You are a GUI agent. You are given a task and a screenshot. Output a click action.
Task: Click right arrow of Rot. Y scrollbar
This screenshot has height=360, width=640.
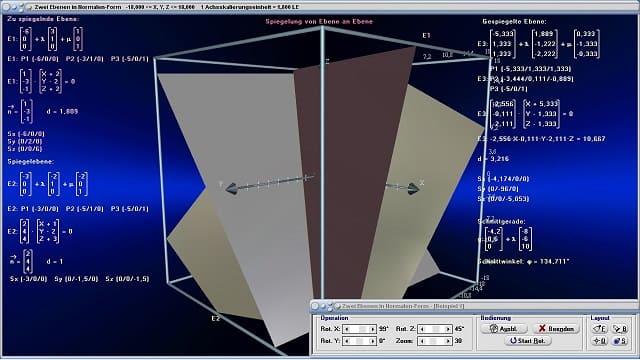[372, 341]
